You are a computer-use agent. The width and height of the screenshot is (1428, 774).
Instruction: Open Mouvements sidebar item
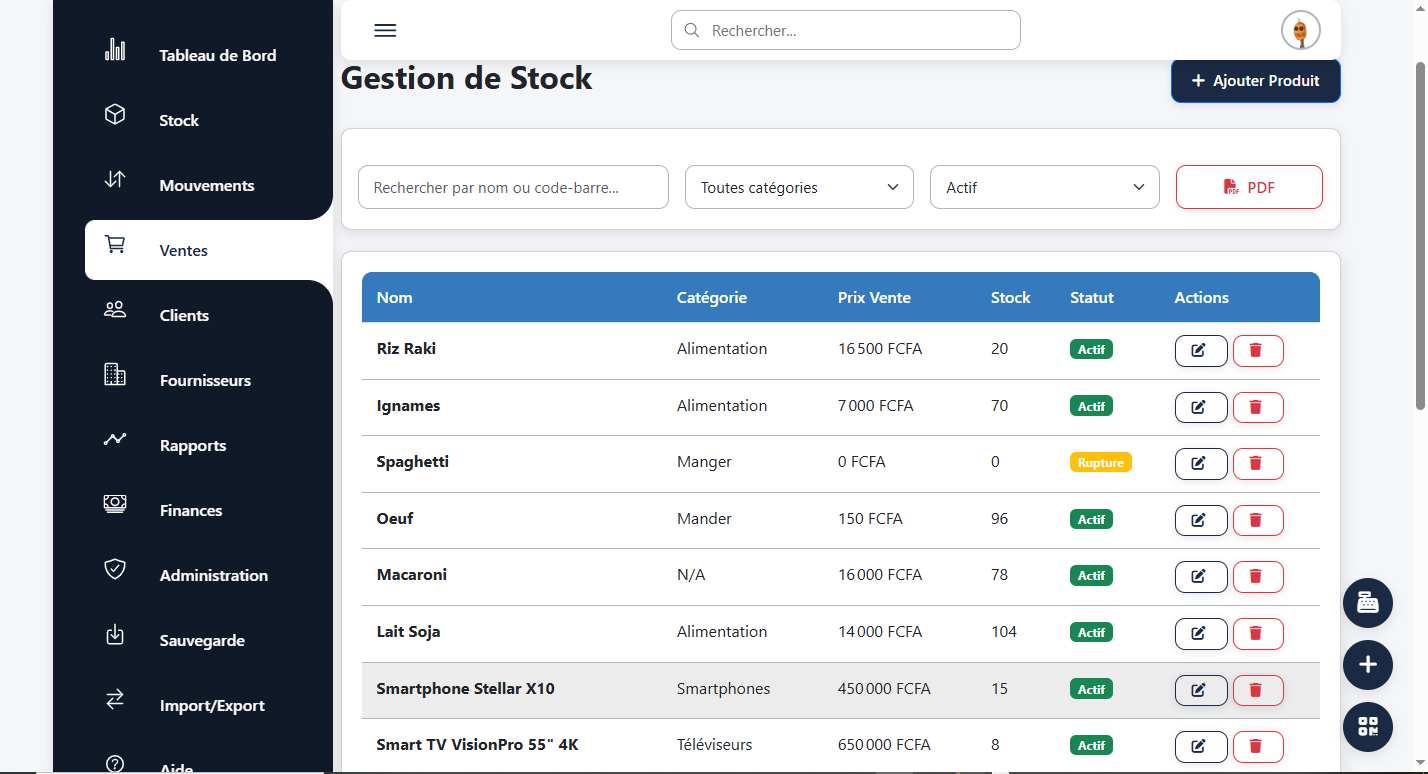click(x=208, y=185)
